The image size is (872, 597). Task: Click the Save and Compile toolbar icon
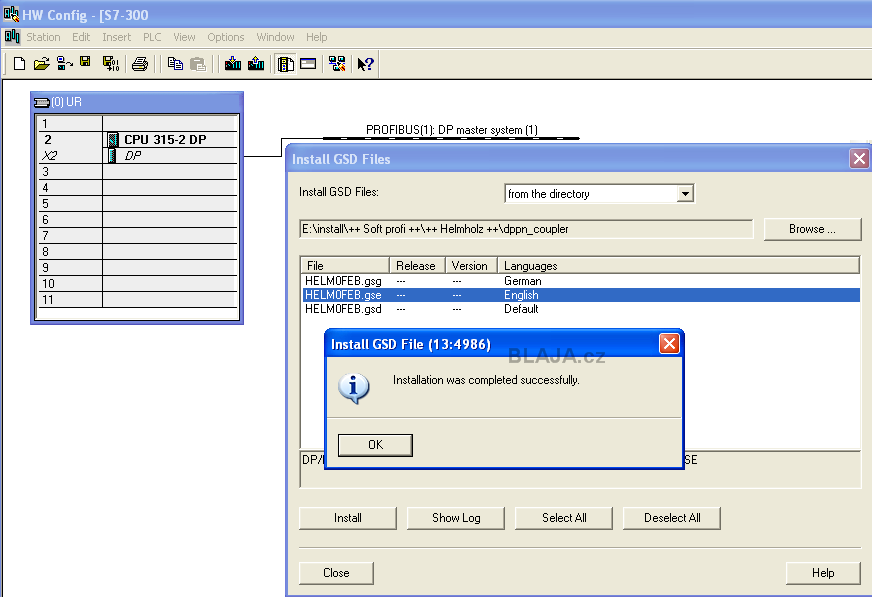(111, 64)
